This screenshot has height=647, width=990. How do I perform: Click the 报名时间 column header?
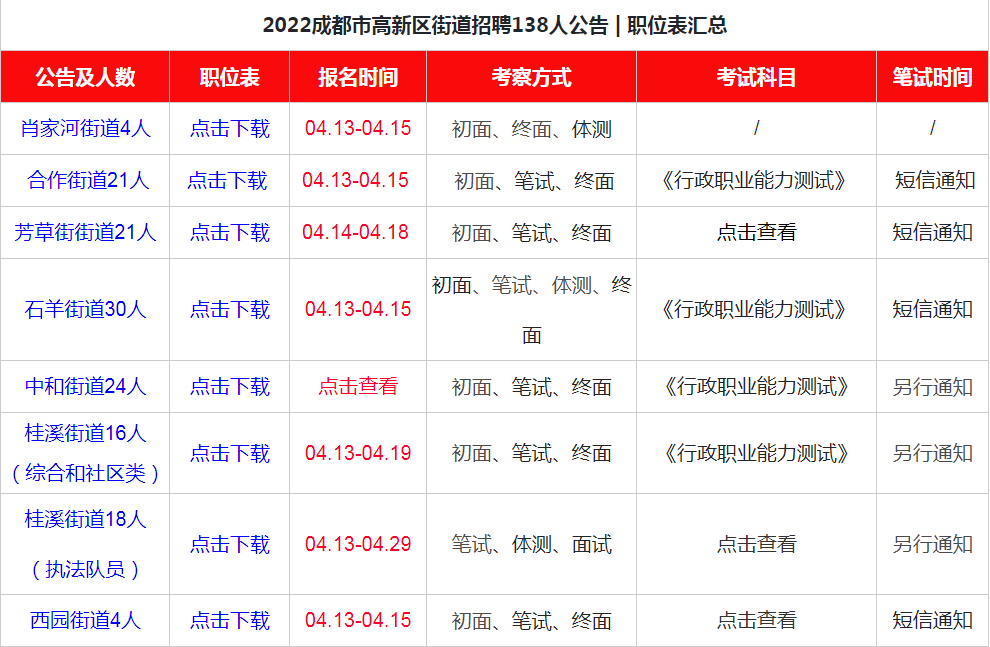[x=358, y=77]
